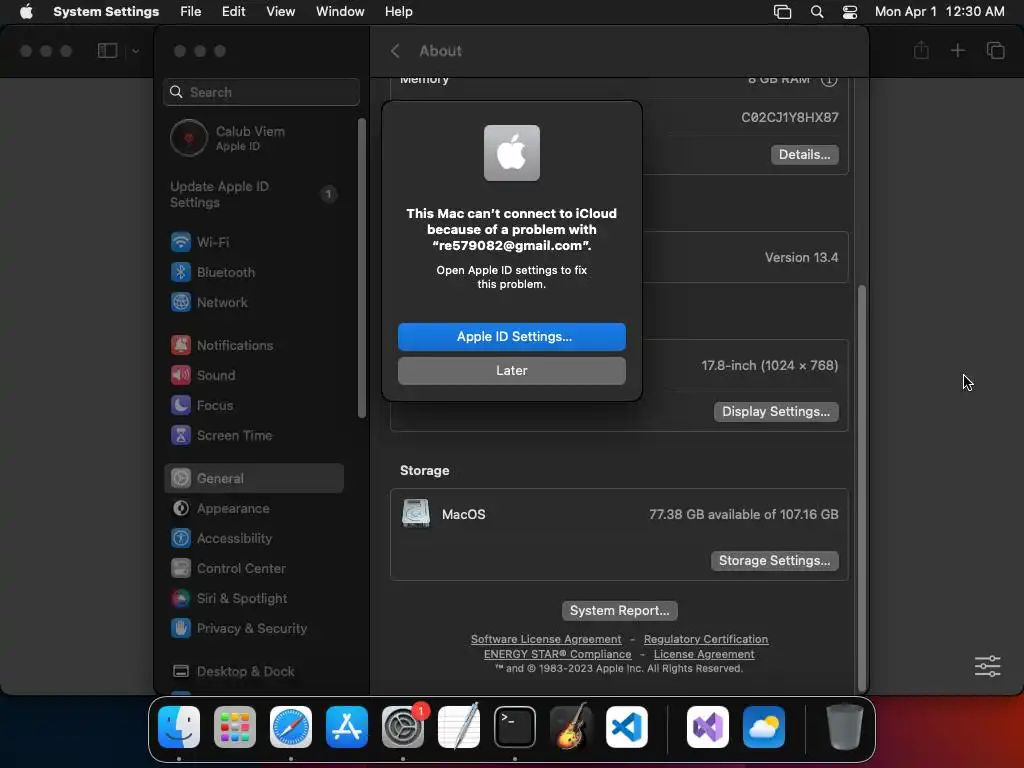Click Share icon in background window

pyautogui.click(x=921, y=50)
